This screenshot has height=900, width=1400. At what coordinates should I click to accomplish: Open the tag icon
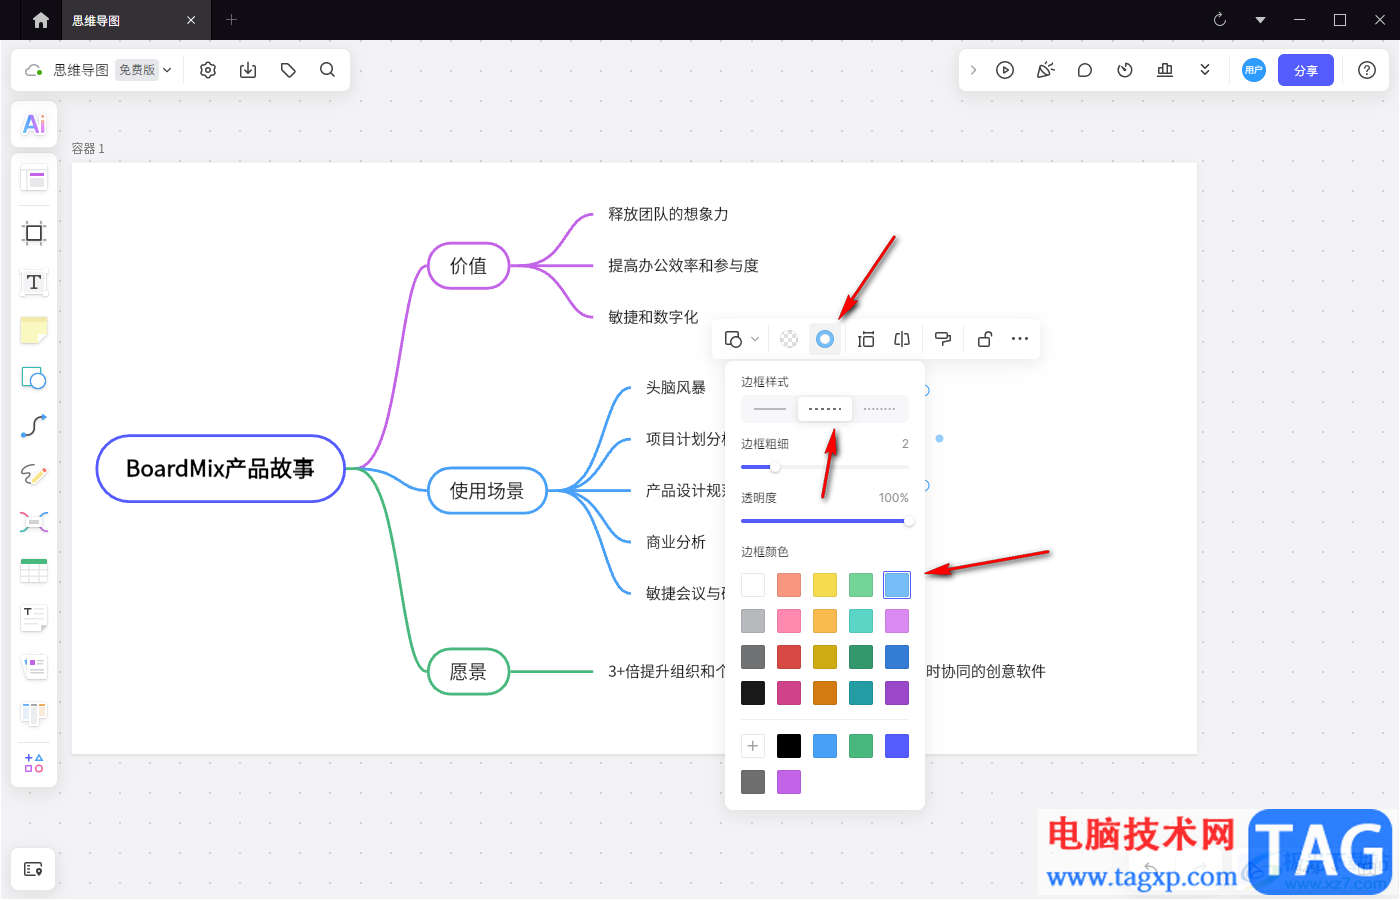click(288, 70)
